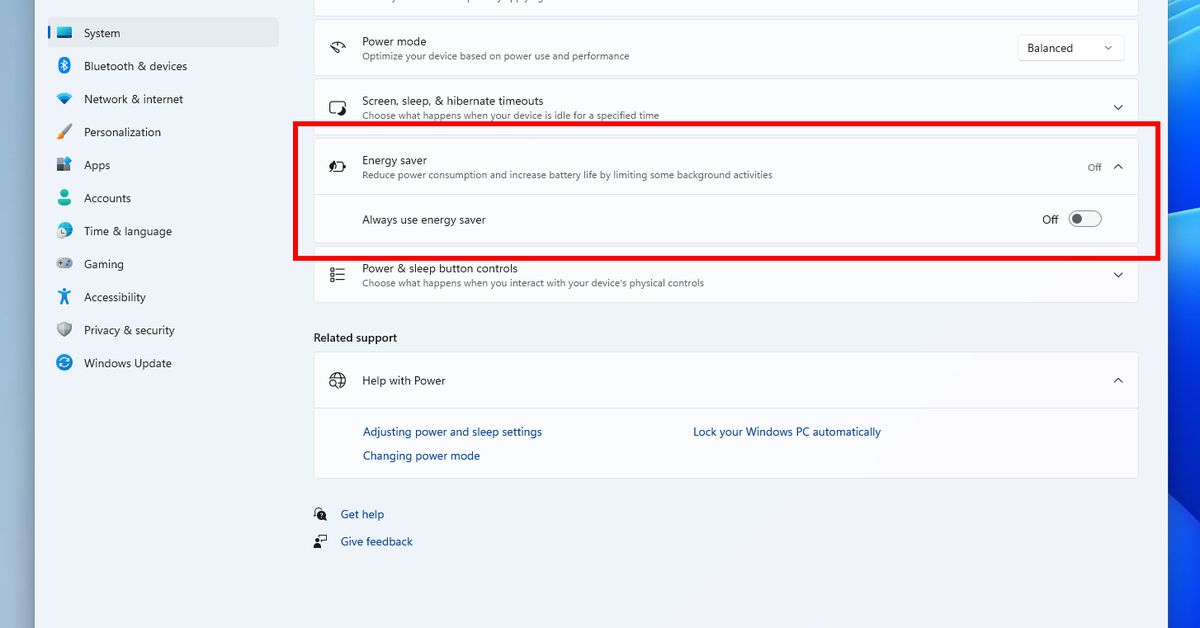Turn on Always use energy saver
The image size is (1200, 628).
click(1084, 219)
